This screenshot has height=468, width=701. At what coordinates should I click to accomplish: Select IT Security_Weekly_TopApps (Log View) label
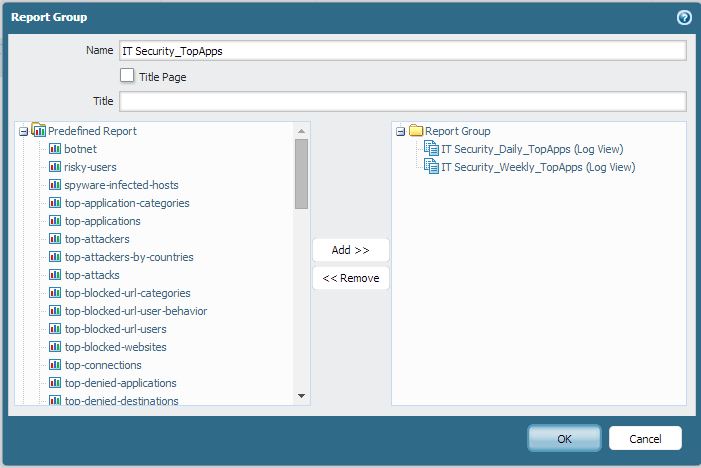538,167
